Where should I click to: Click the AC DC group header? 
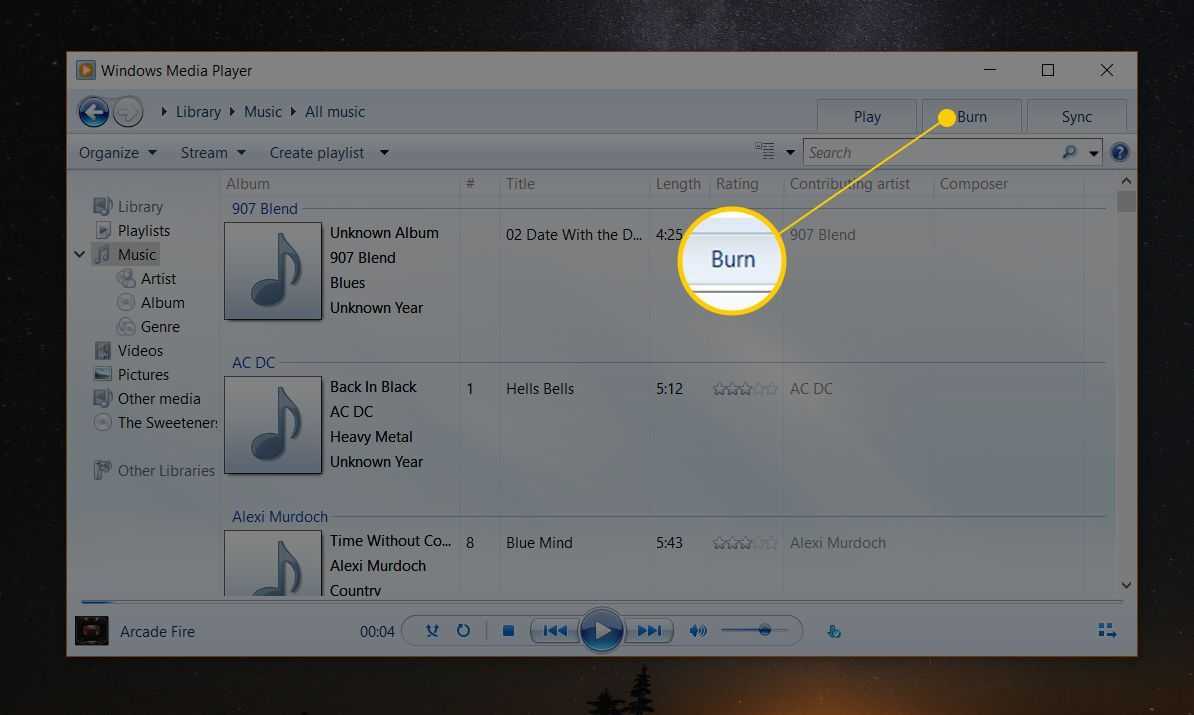[x=254, y=362]
